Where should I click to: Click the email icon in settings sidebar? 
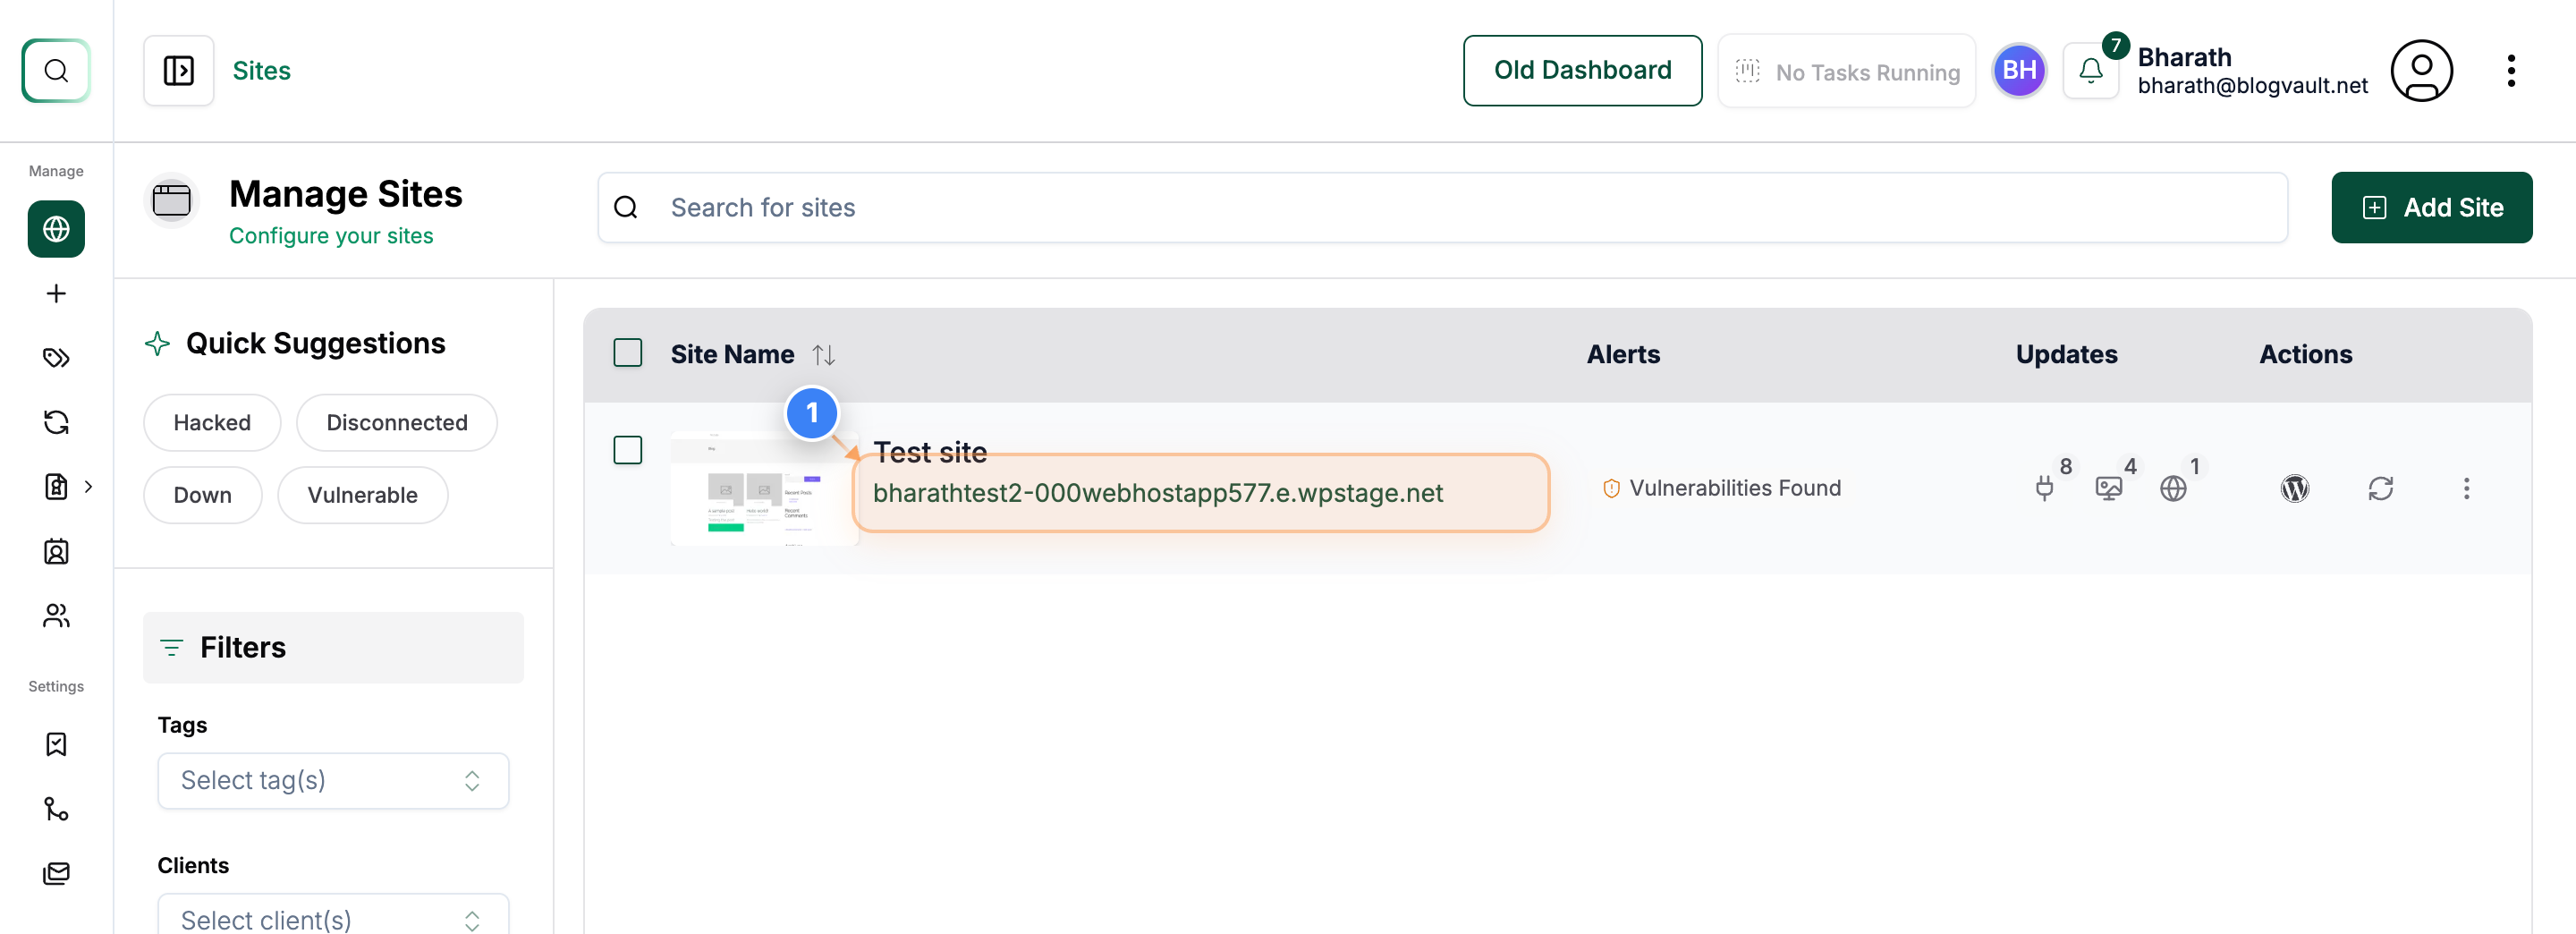click(56, 872)
